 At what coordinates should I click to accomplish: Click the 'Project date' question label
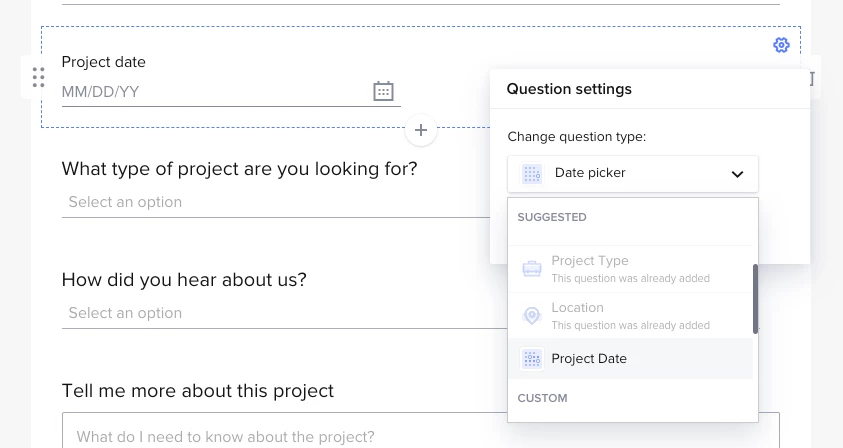(104, 62)
